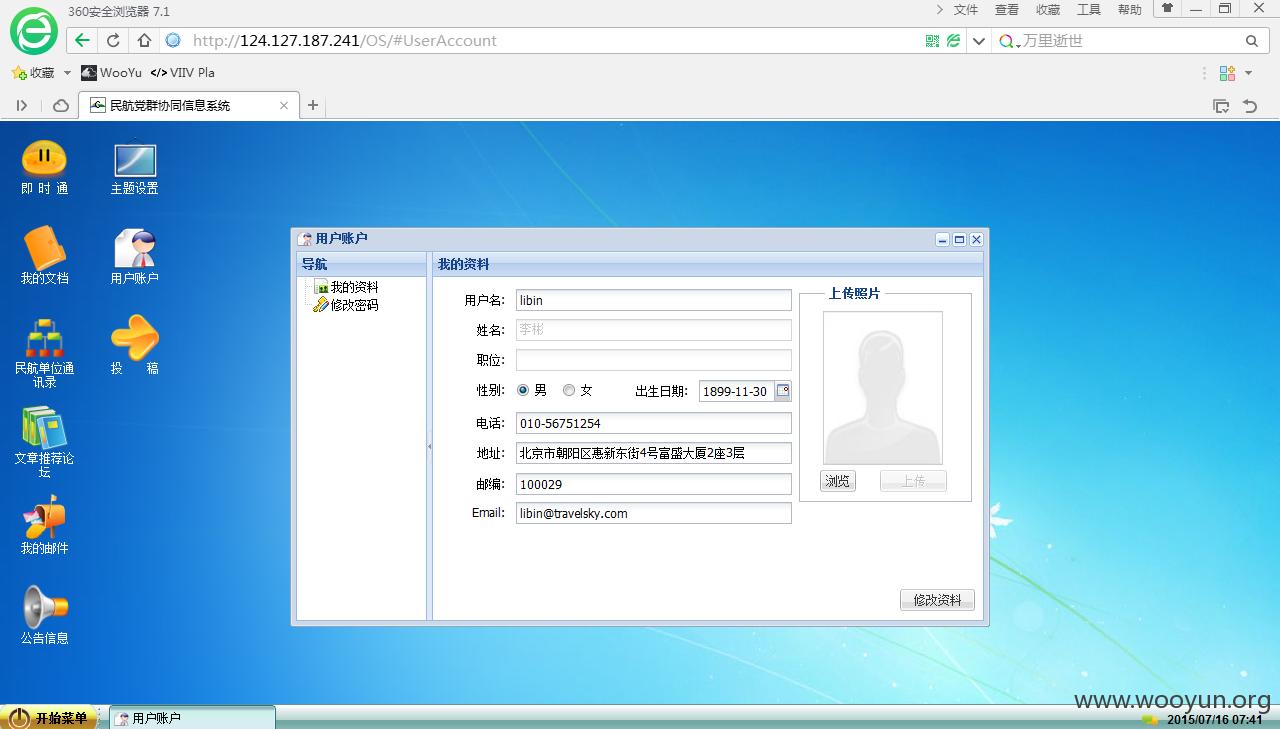
Task: Click the empty 职位 position field
Action: 654,360
